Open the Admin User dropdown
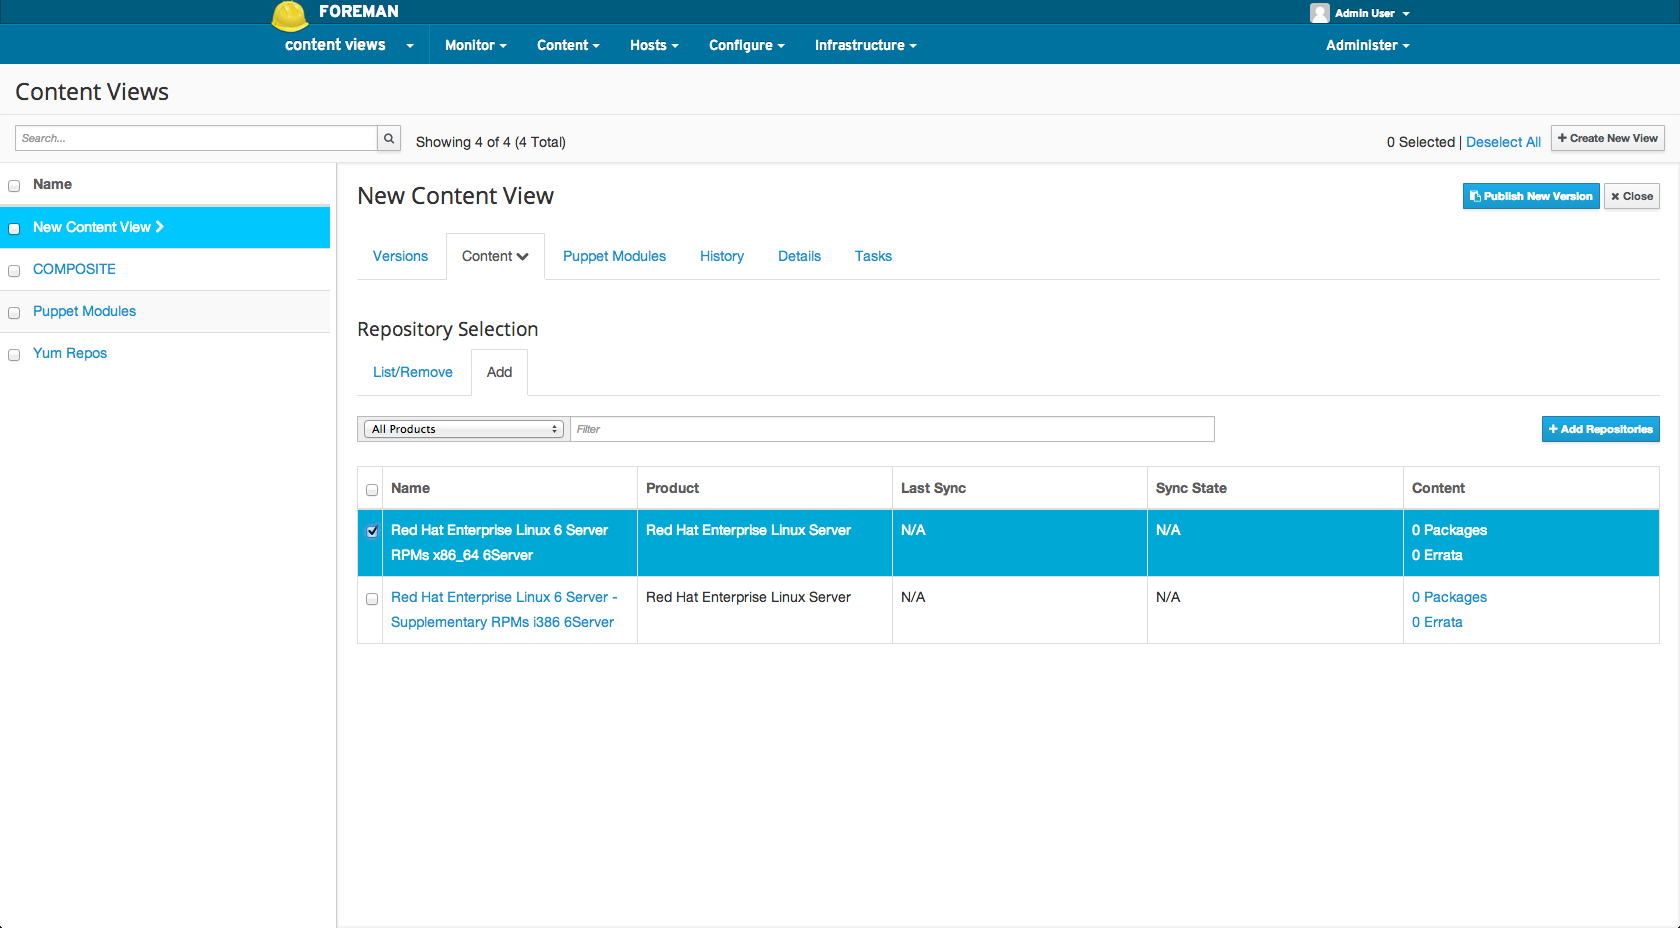 1371,13
